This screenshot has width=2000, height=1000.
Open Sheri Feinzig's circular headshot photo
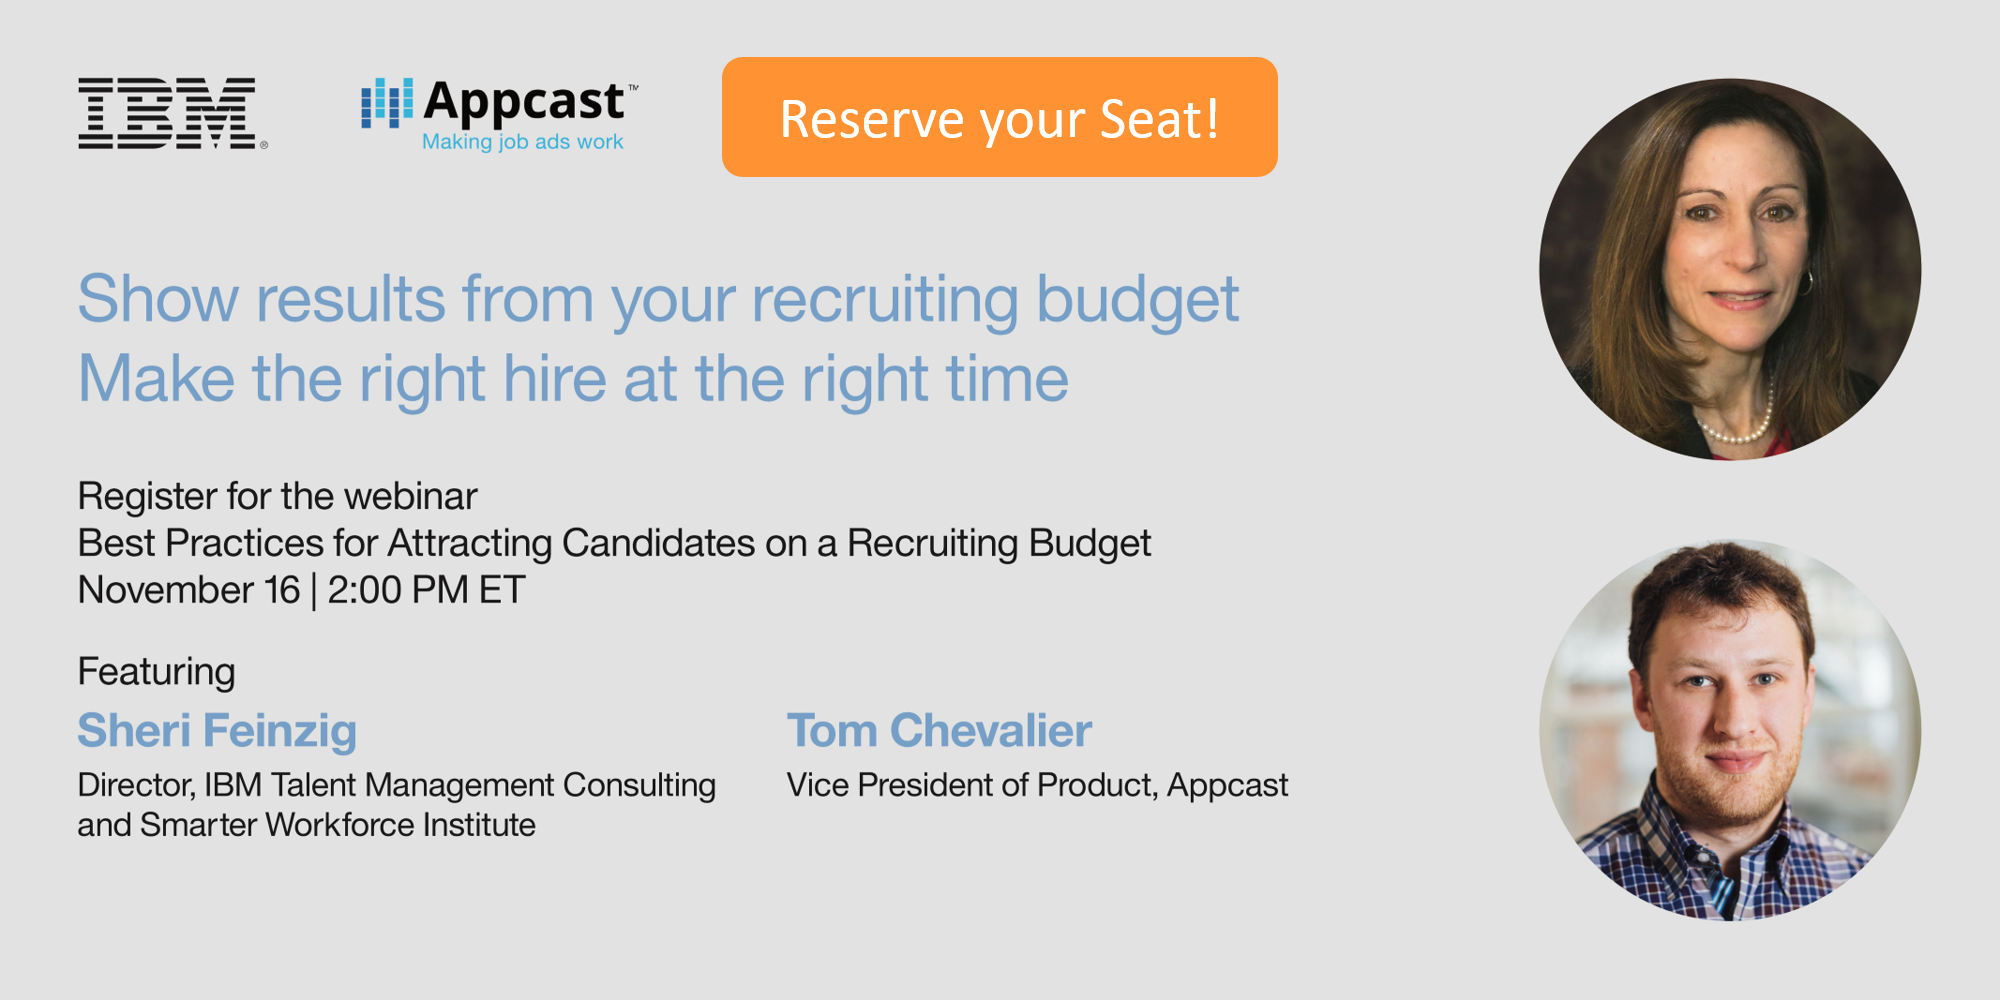point(1730,269)
